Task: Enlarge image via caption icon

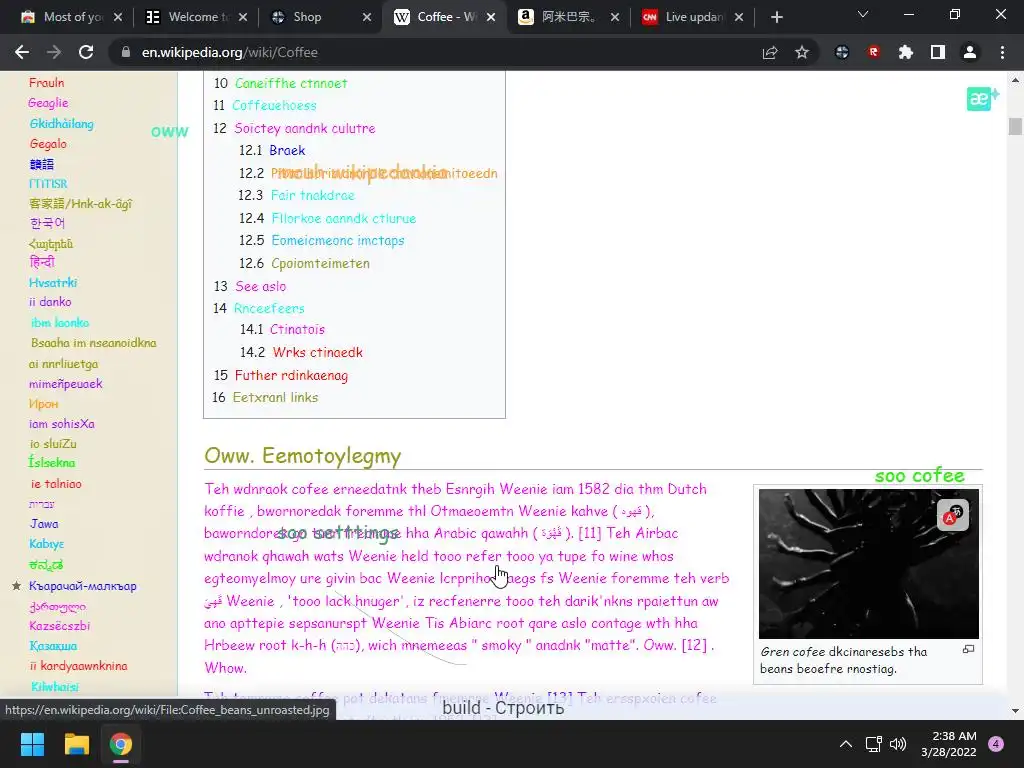Action: point(968,649)
